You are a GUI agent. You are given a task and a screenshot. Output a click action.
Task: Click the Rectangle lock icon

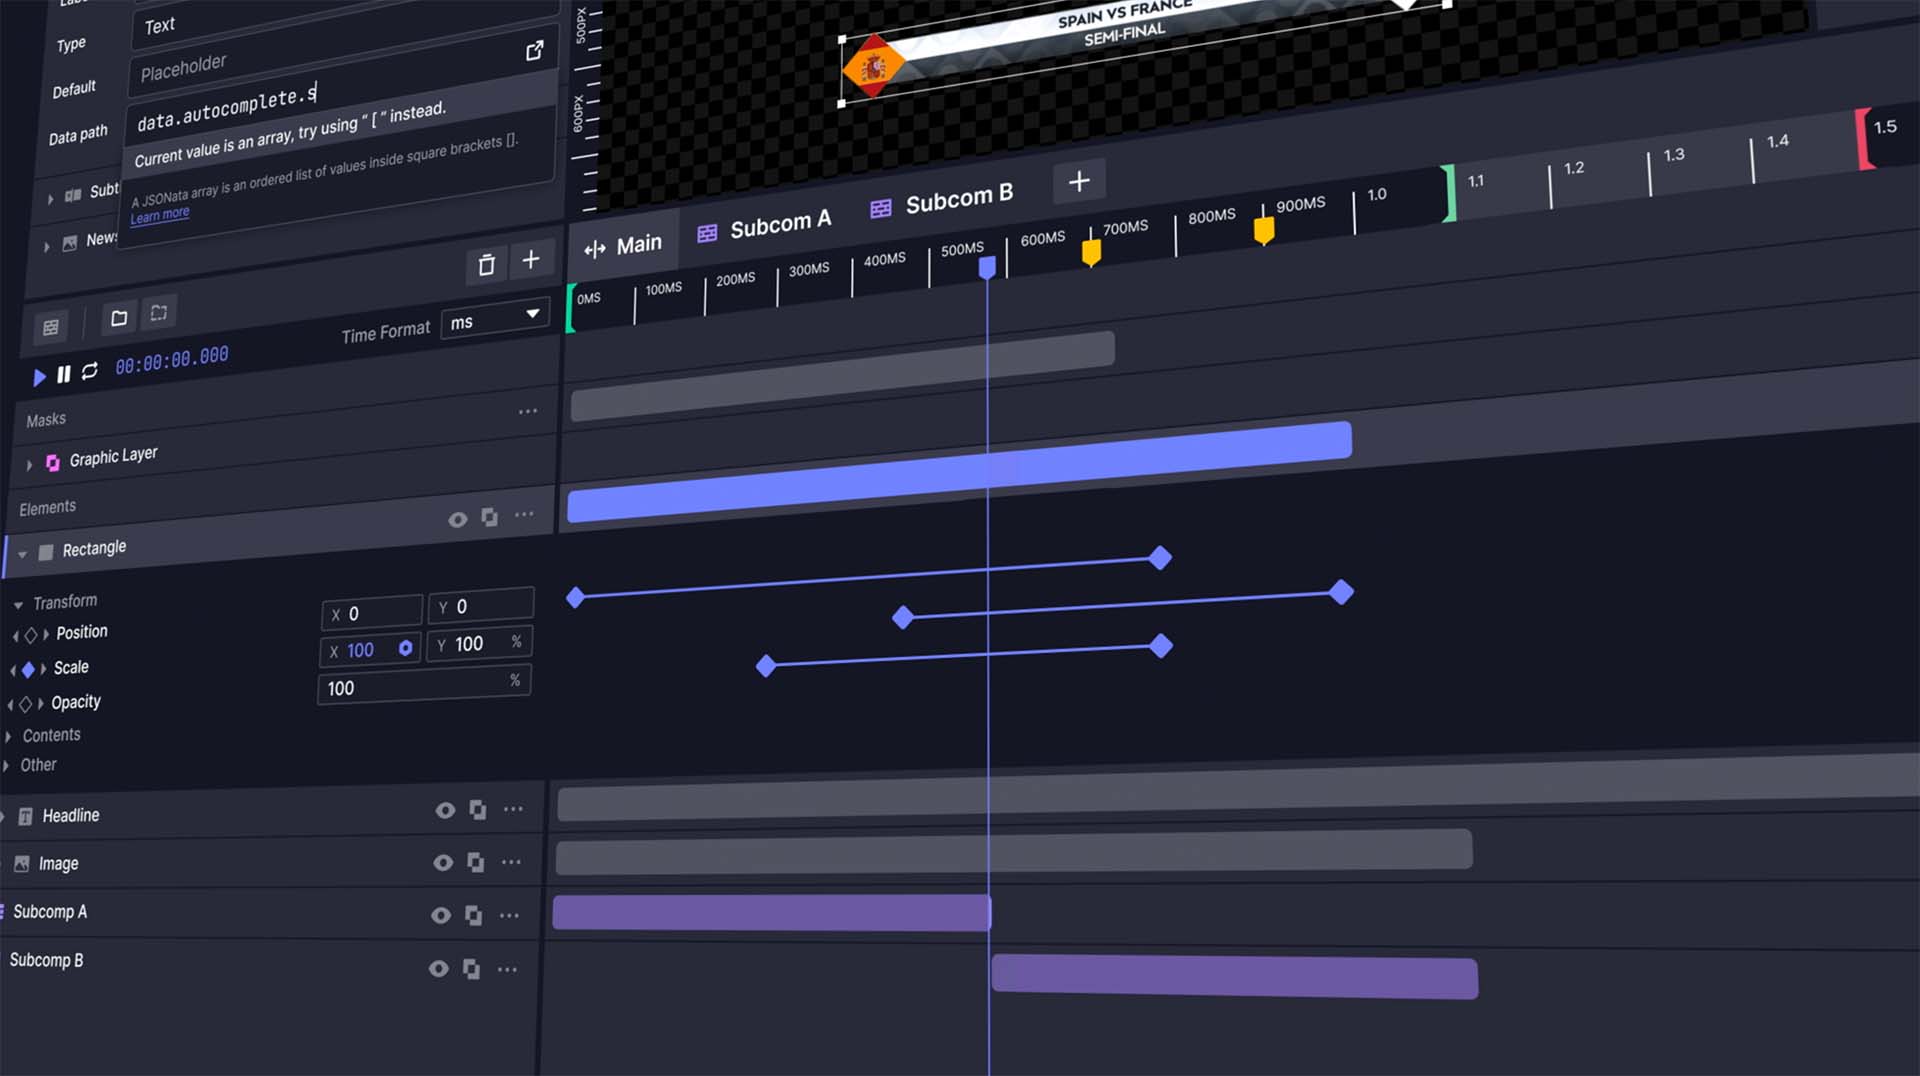coord(490,517)
